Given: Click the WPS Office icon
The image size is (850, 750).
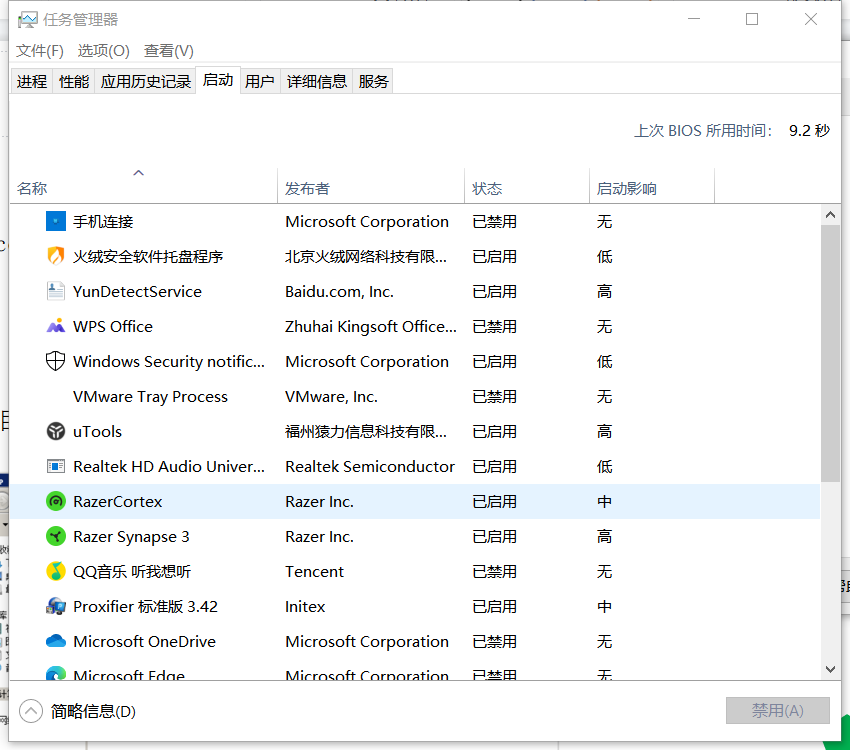Looking at the screenshot, I should click(x=55, y=326).
